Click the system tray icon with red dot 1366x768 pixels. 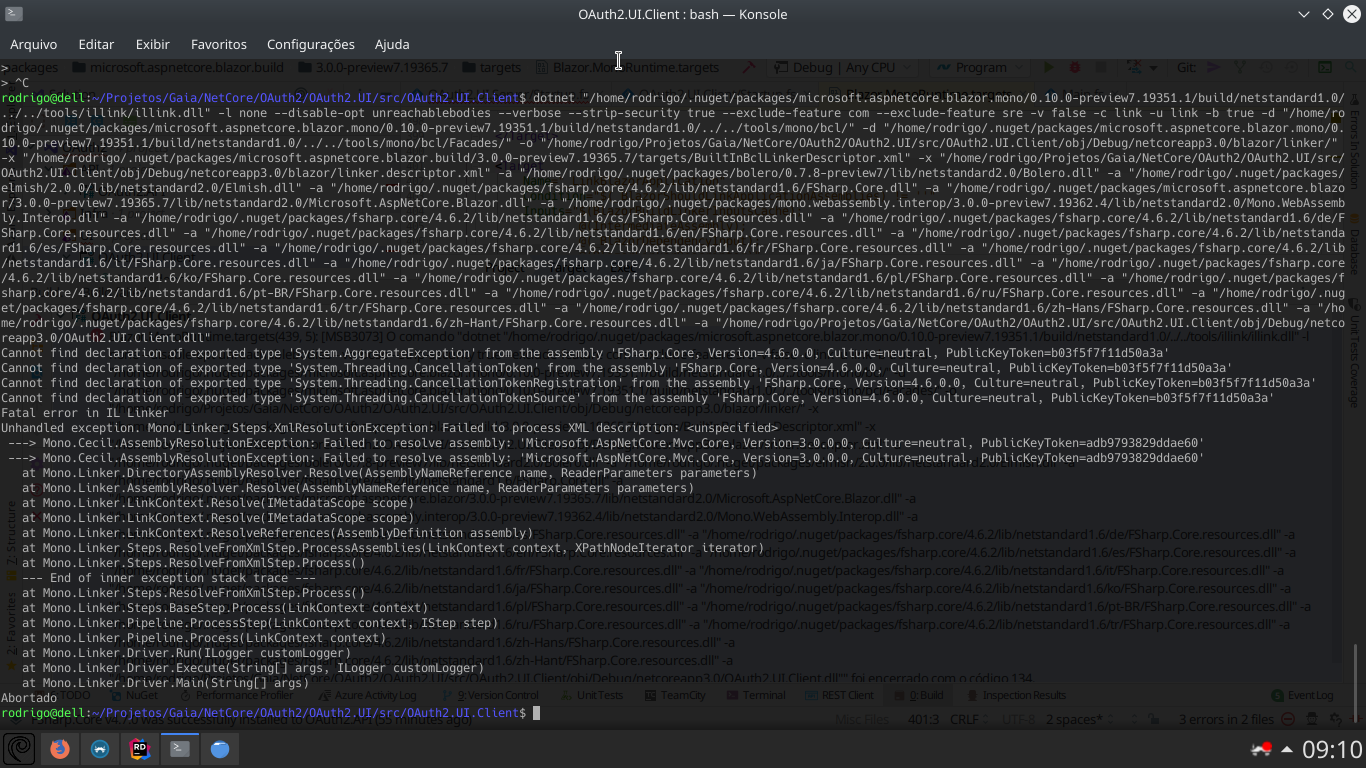(x=1261, y=749)
